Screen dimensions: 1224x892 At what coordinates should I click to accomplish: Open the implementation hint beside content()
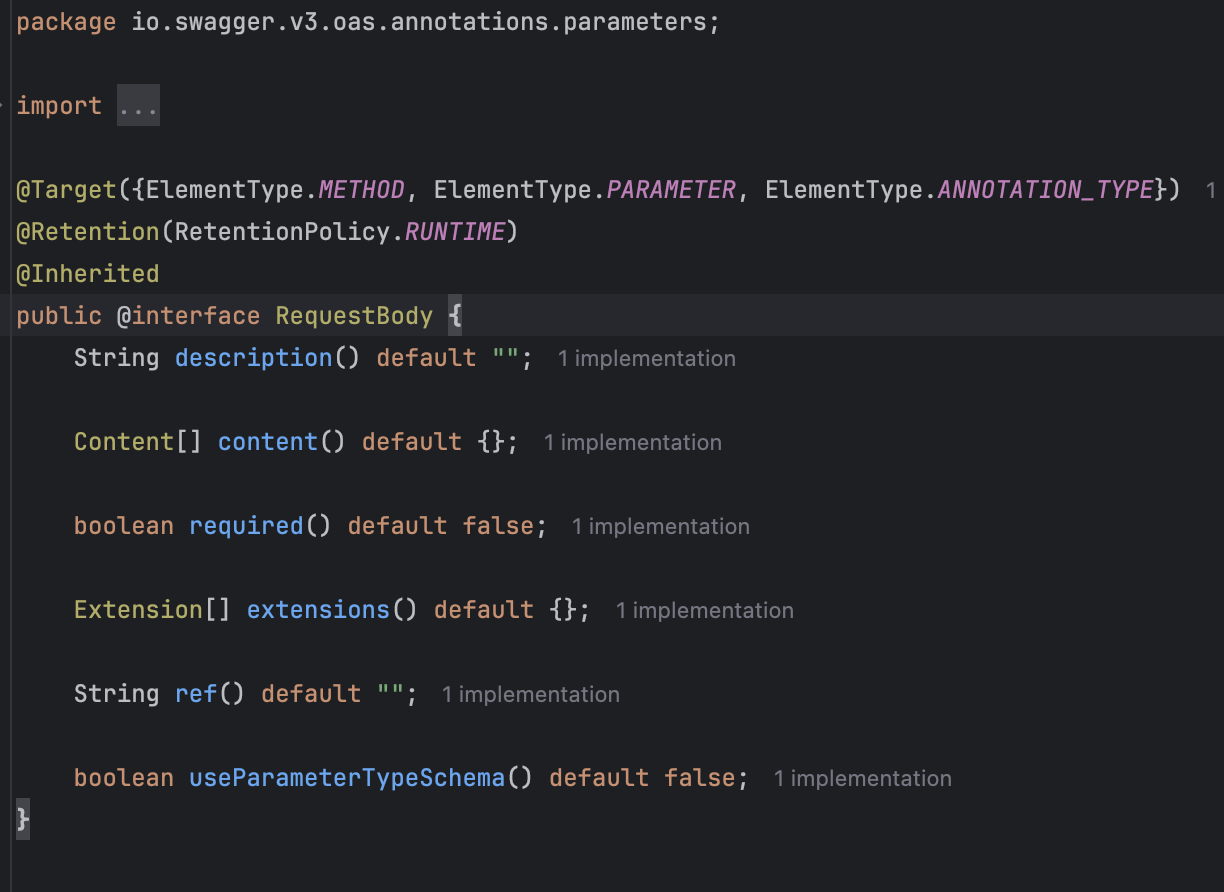point(633,442)
